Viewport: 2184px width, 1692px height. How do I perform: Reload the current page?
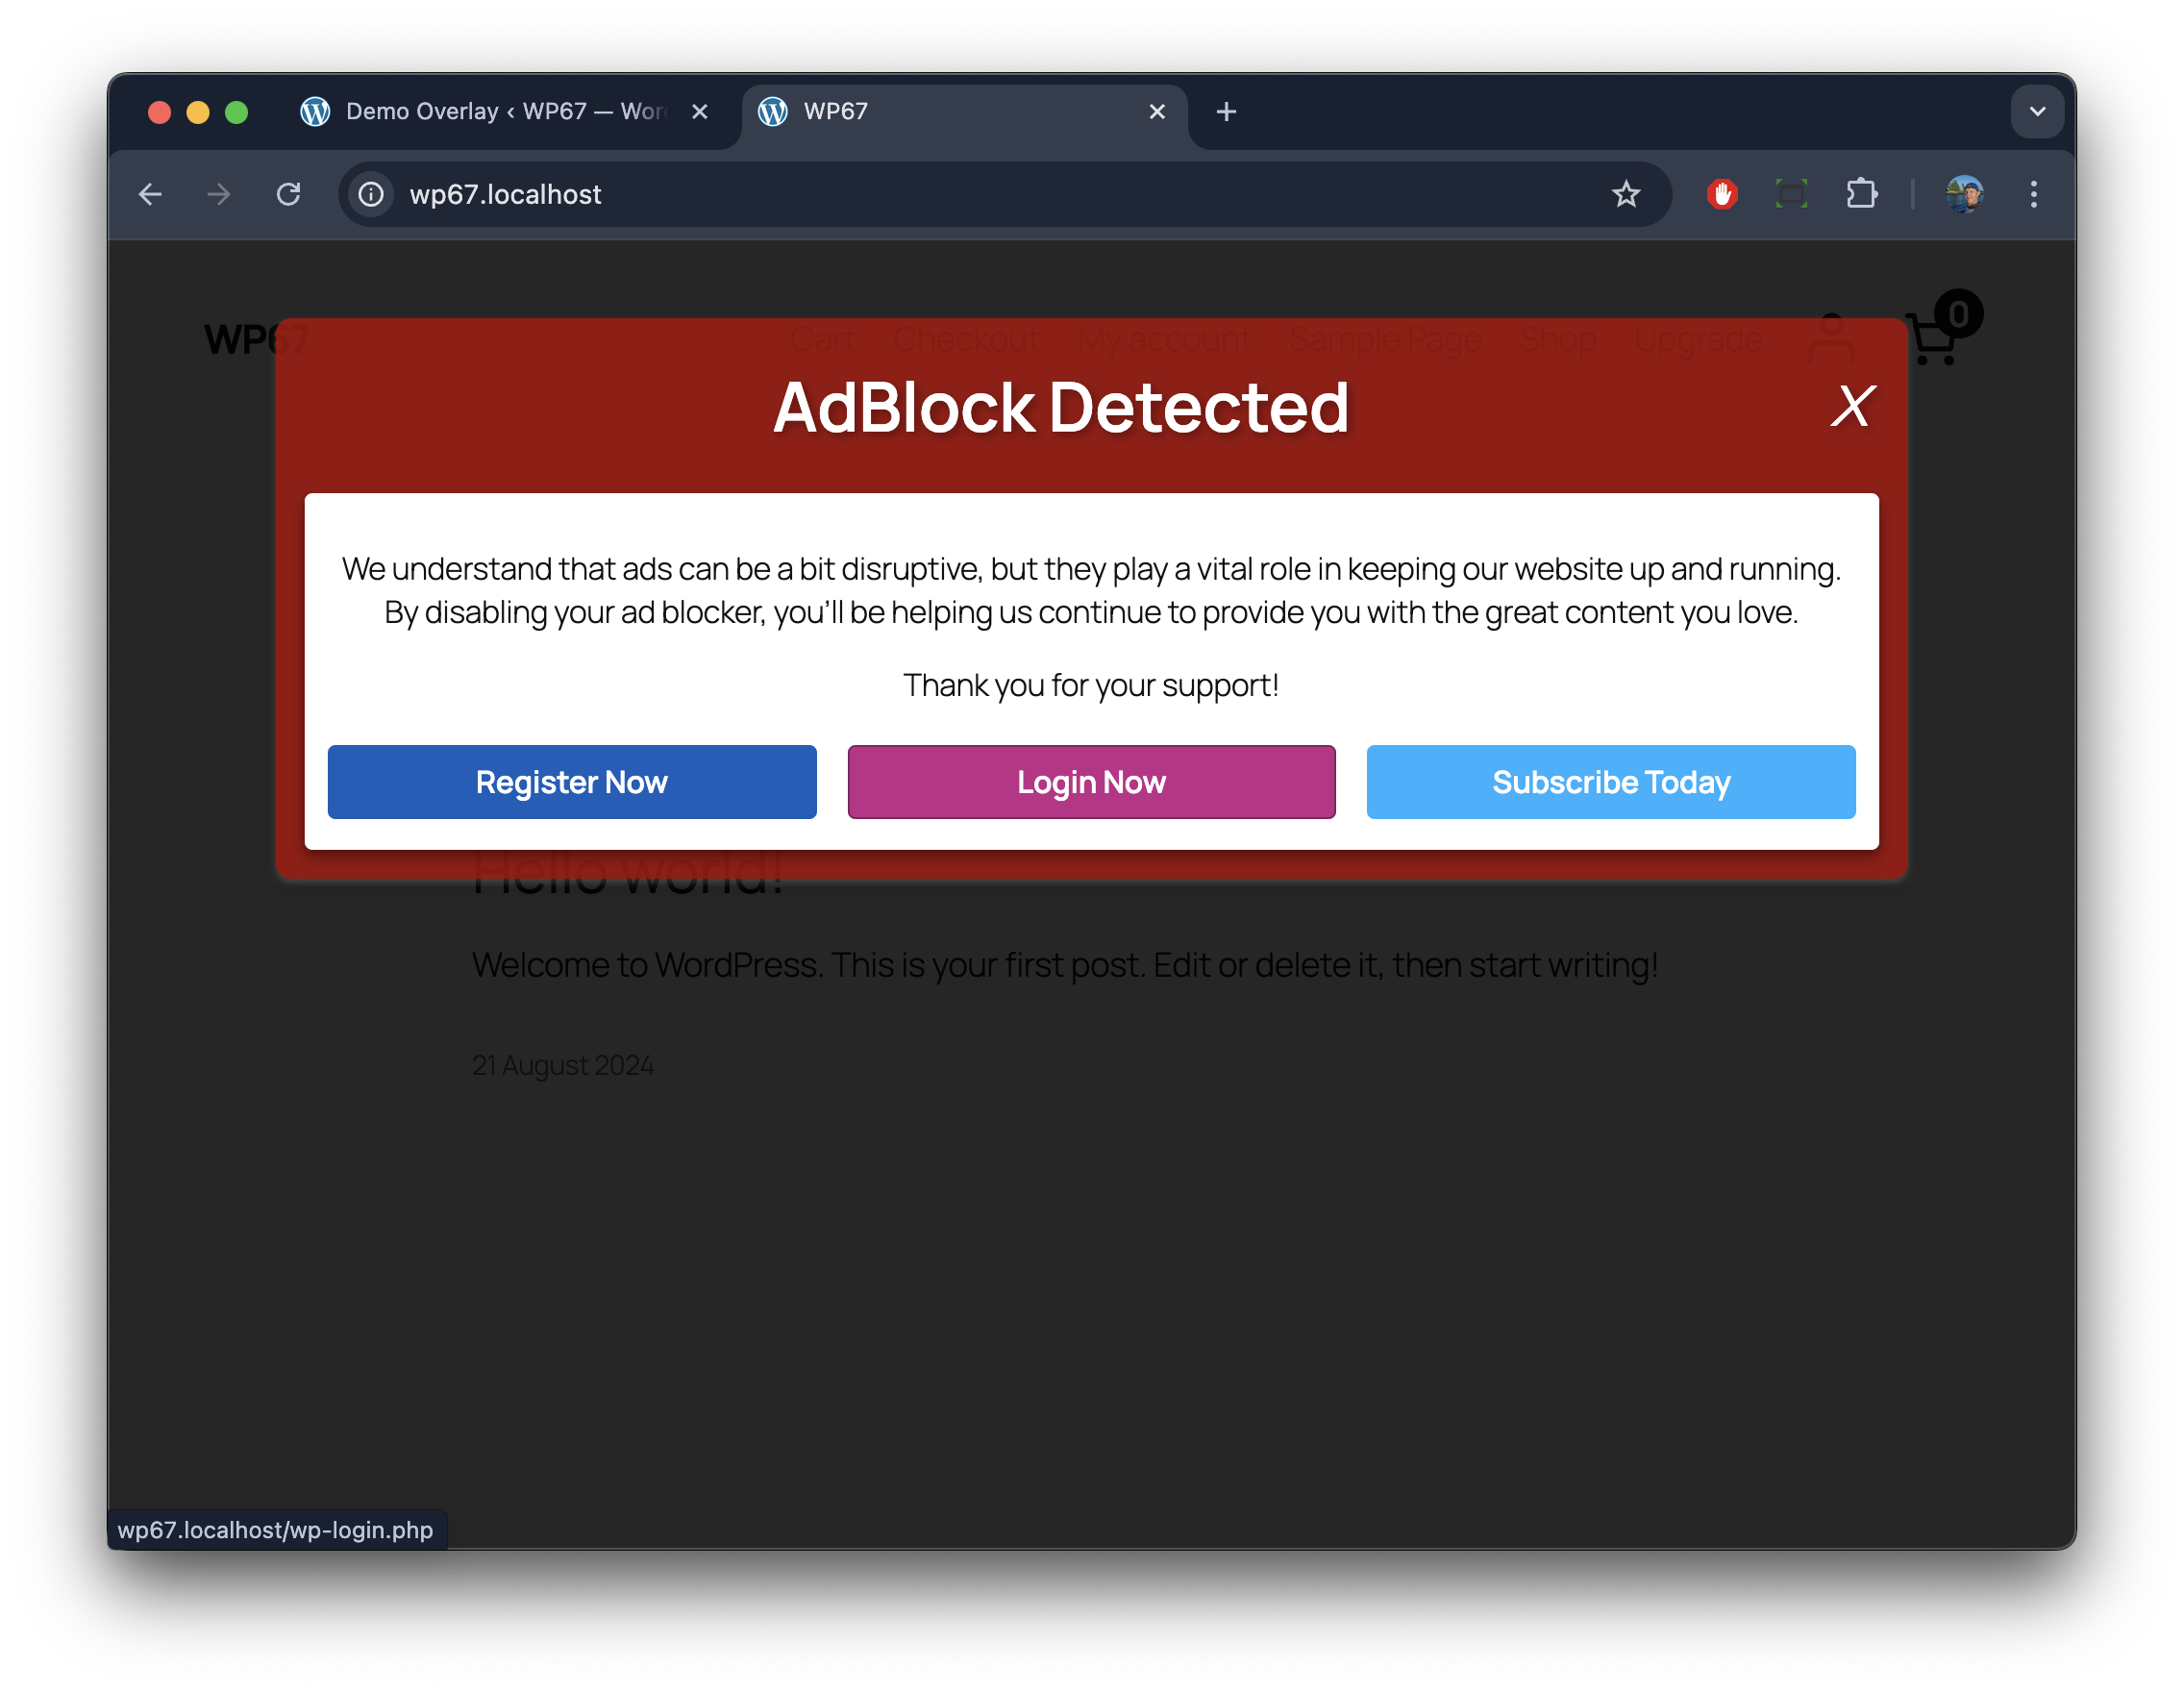[289, 194]
